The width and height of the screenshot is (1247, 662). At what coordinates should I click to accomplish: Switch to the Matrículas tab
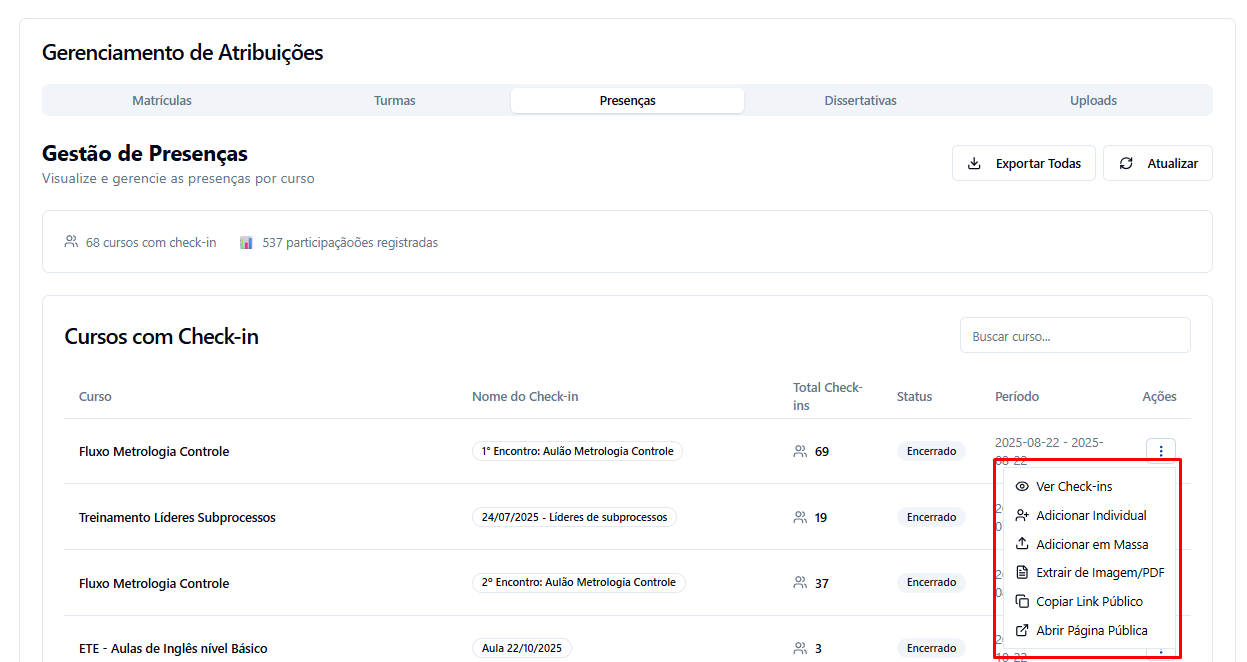[162, 101]
